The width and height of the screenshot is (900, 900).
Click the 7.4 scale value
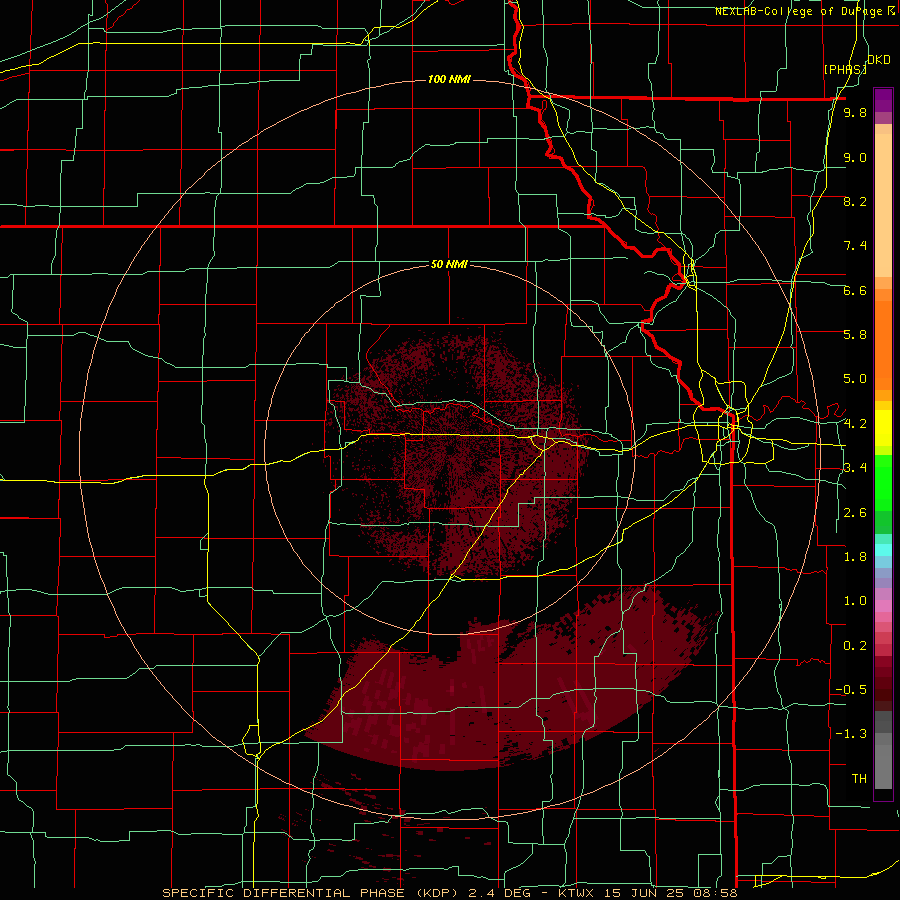(855, 246)
